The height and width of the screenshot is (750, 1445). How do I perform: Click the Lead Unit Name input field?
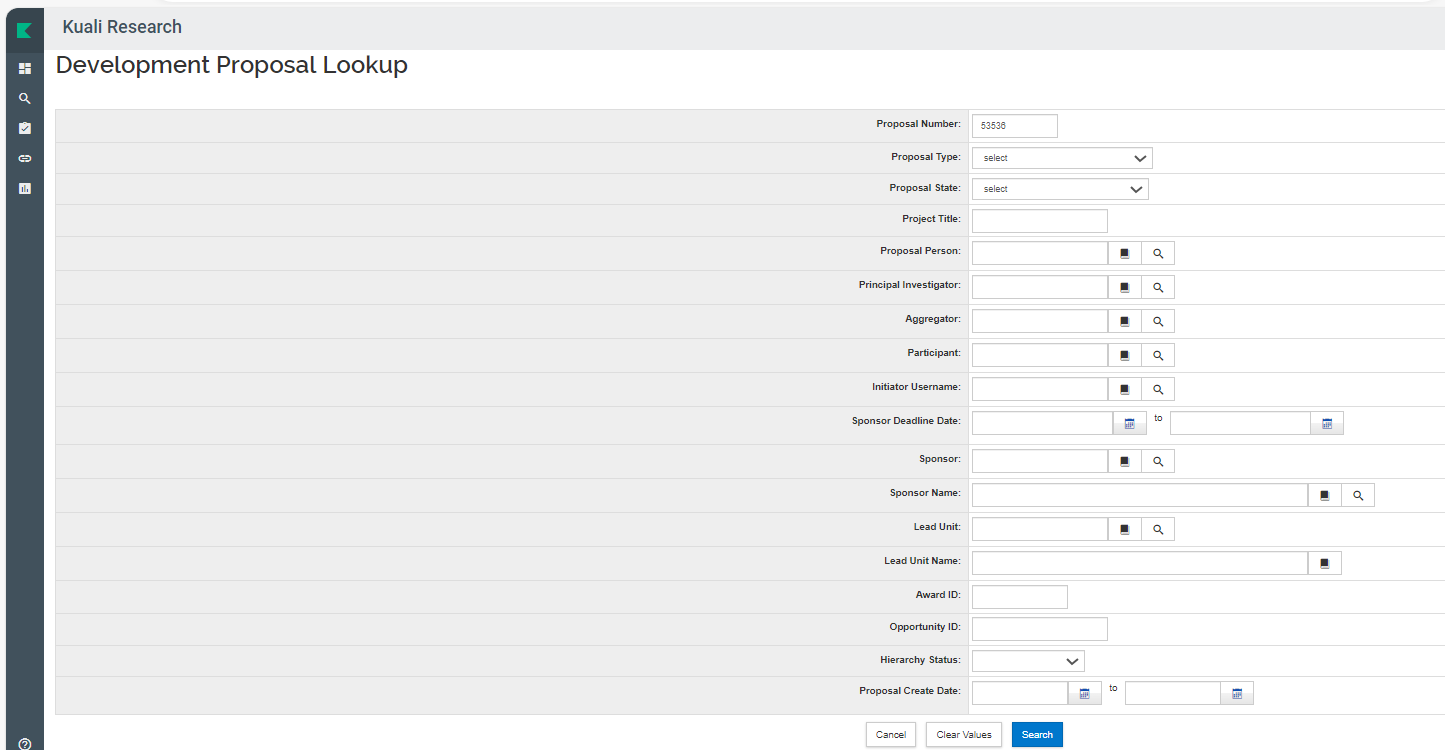pyautogui.click(x=1140, y=564)
